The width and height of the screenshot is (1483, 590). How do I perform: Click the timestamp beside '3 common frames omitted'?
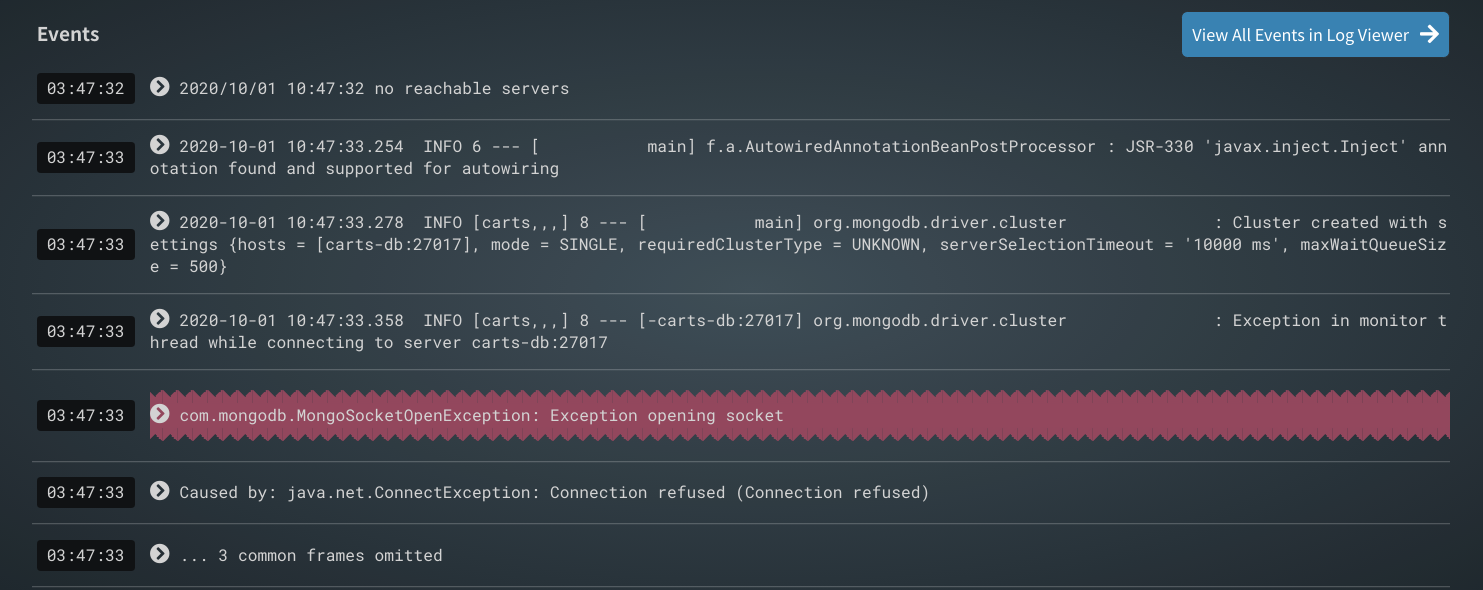(x=86, y=556)
